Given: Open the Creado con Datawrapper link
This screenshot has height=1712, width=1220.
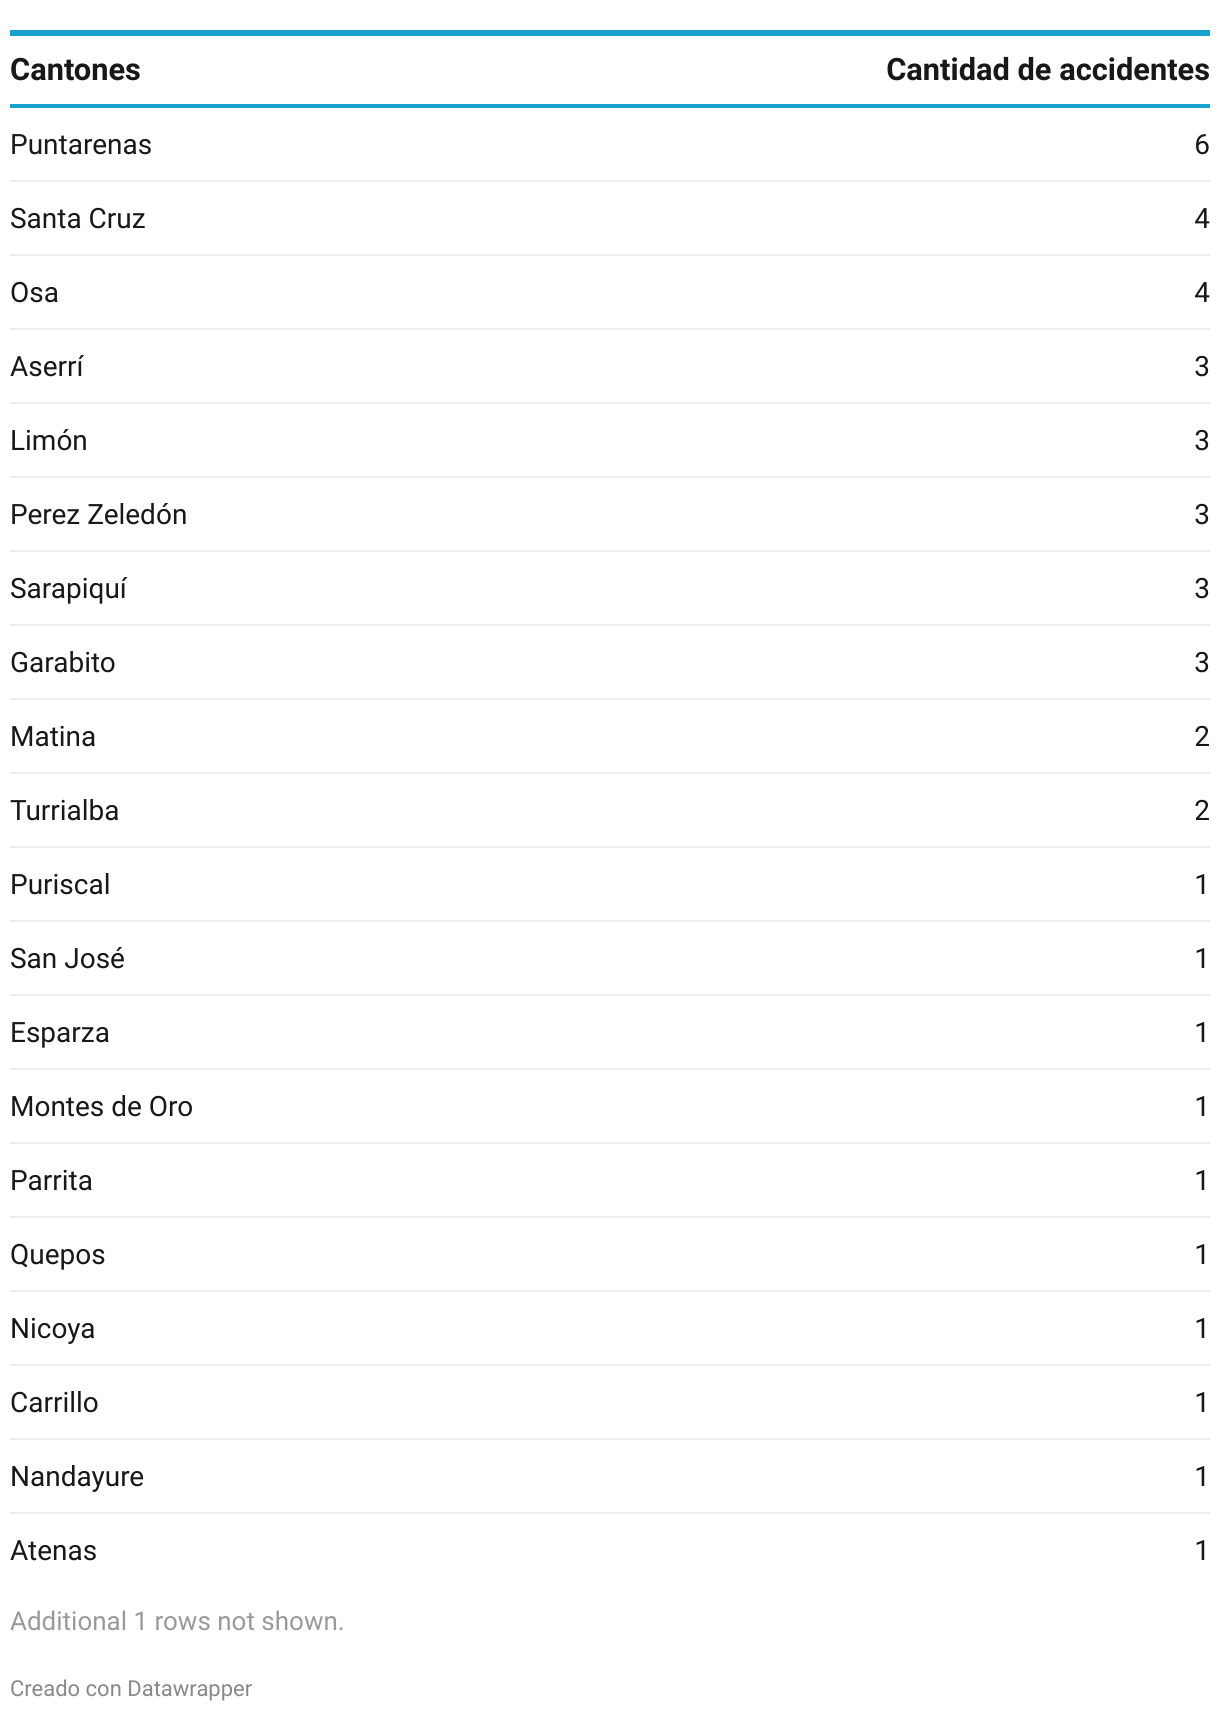Looking at the screenshot, I should 131,1688.
